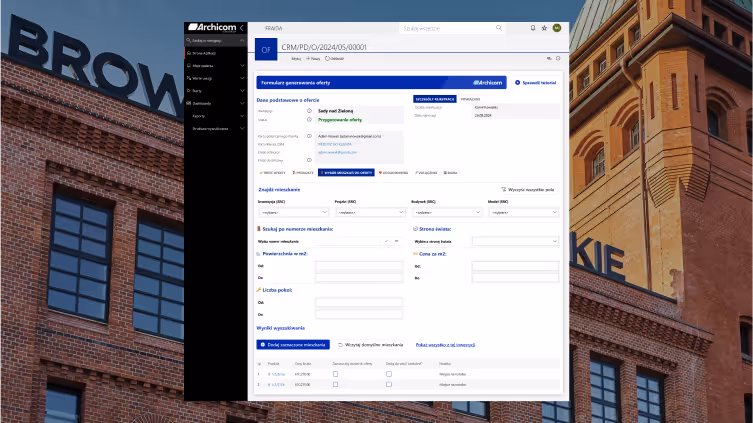The image size is (753, 423).
Task: Collapse the Archicom sidebar with arrow icon
Action: (x=241, y=28)
